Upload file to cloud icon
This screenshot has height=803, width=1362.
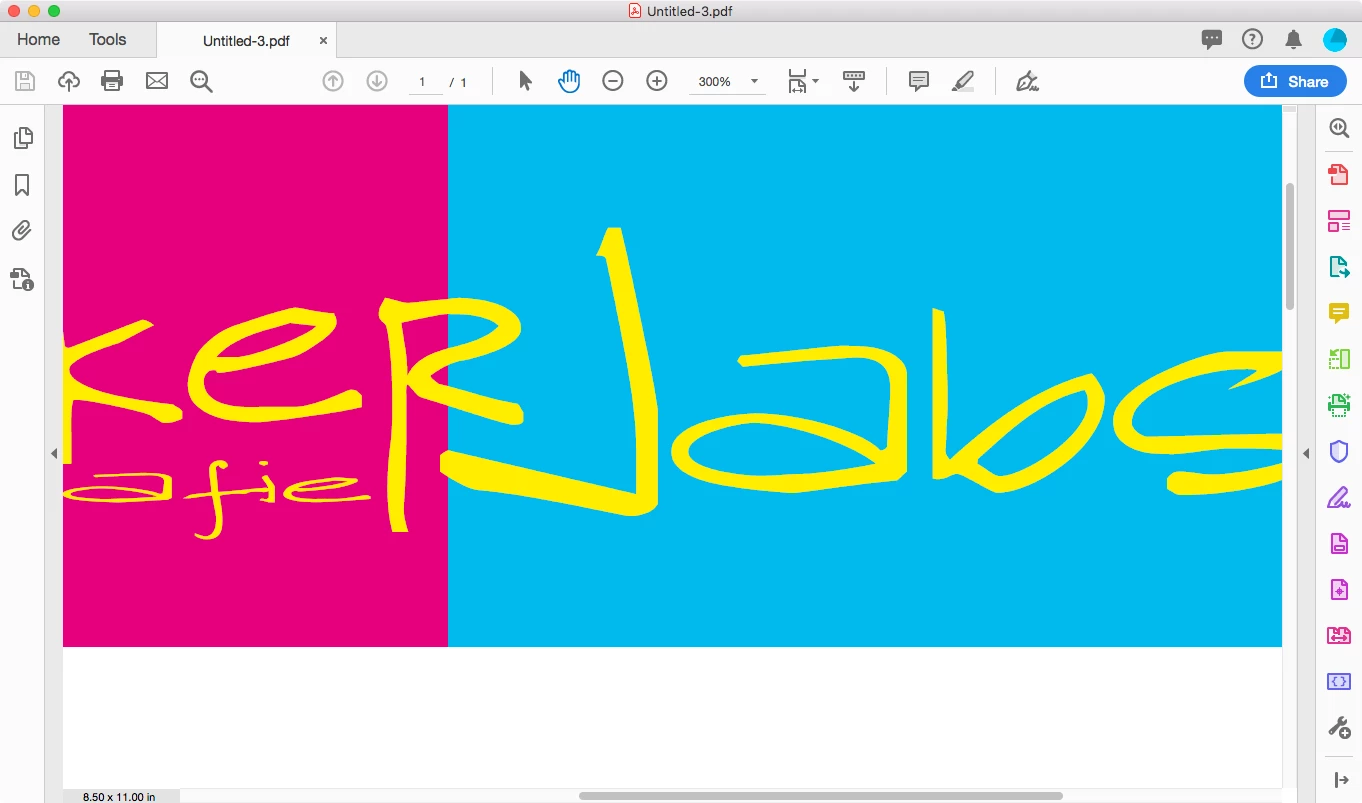[69, 81]
